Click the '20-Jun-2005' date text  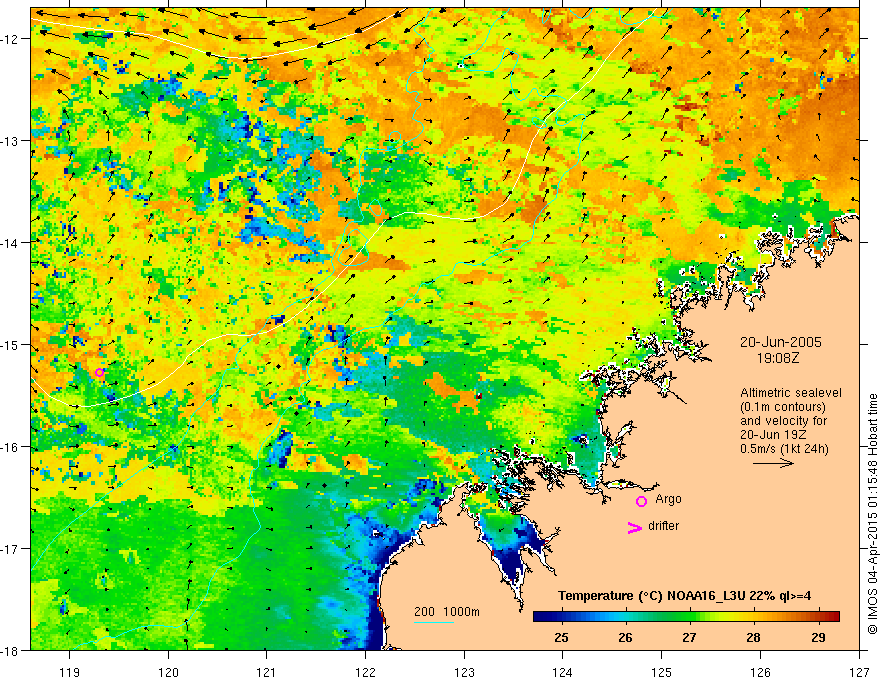tap(781, 342)
